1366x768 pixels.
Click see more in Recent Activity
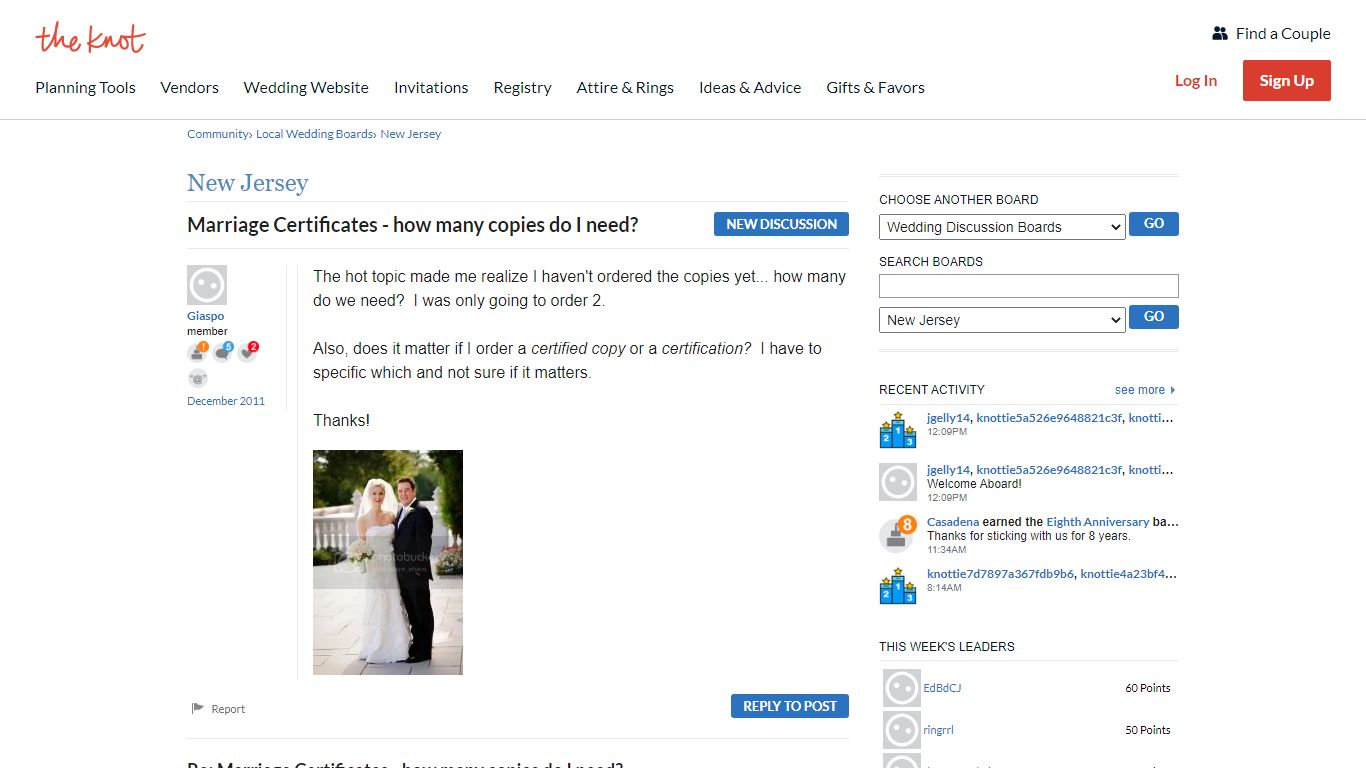pyautogui.click(x=1140, y=390)
